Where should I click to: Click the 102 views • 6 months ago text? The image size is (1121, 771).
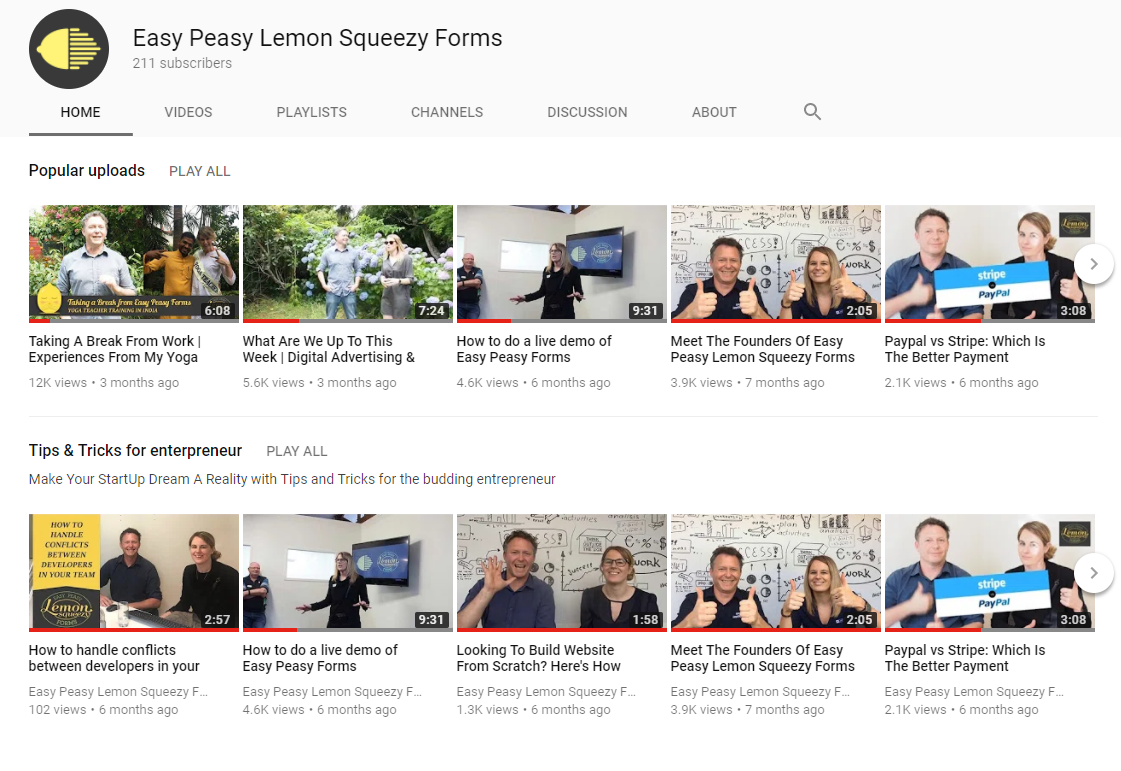104,709
